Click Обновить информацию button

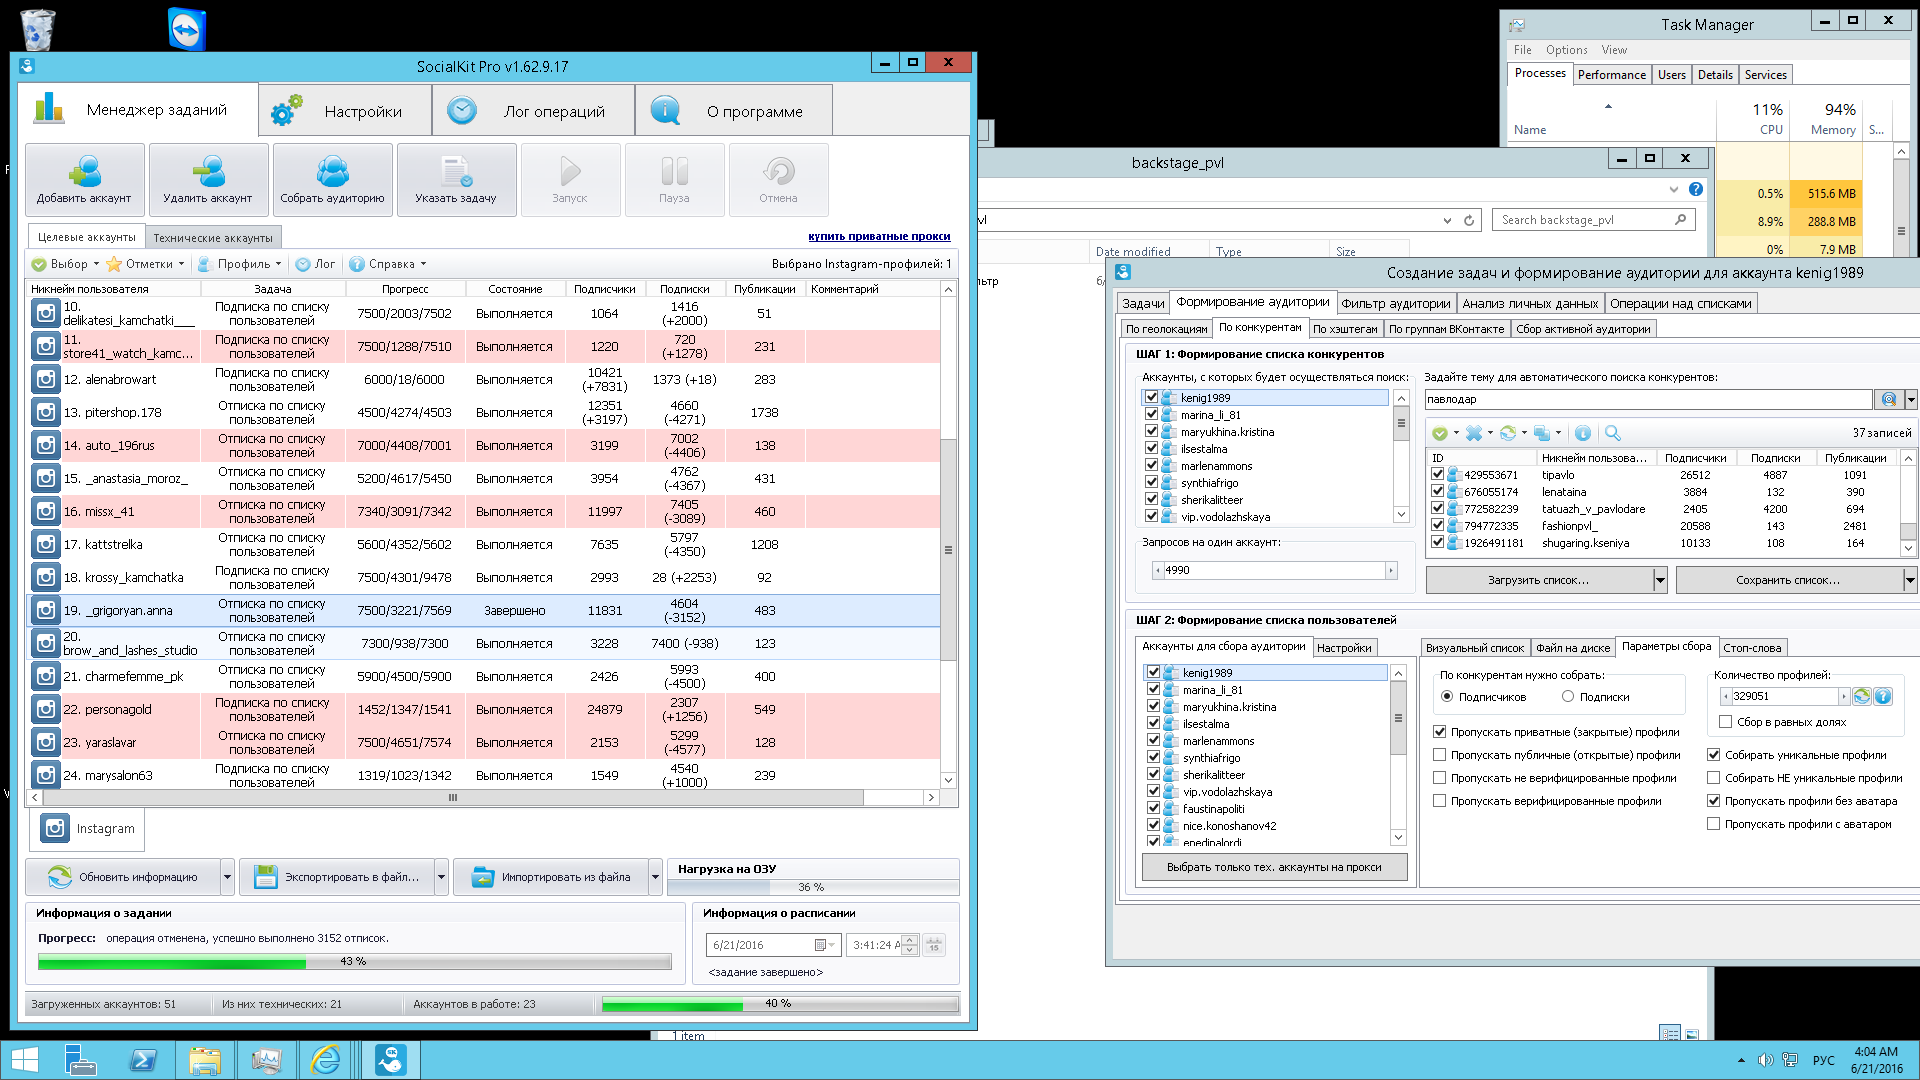click(123, 877)
